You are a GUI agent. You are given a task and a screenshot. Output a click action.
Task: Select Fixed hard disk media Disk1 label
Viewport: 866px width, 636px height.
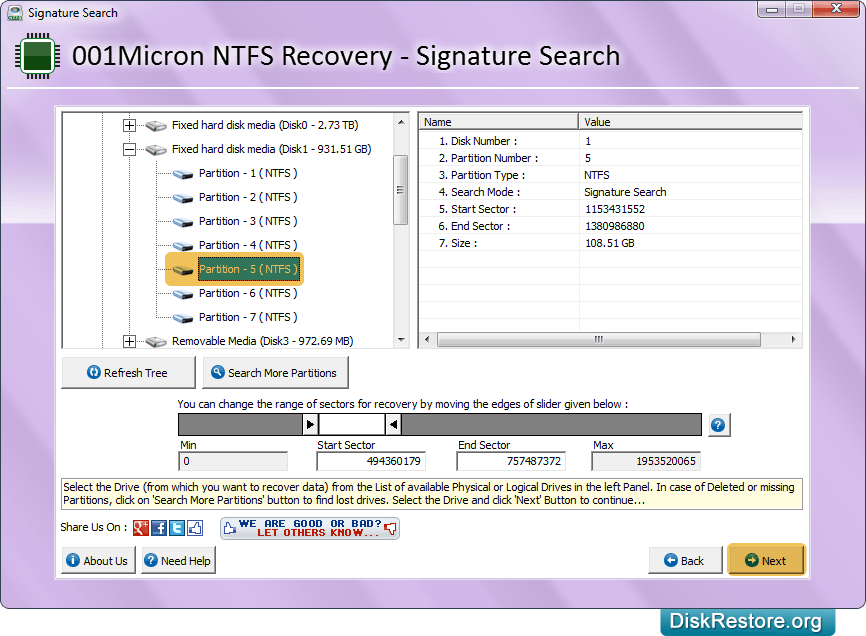click(x=272, y=149)
